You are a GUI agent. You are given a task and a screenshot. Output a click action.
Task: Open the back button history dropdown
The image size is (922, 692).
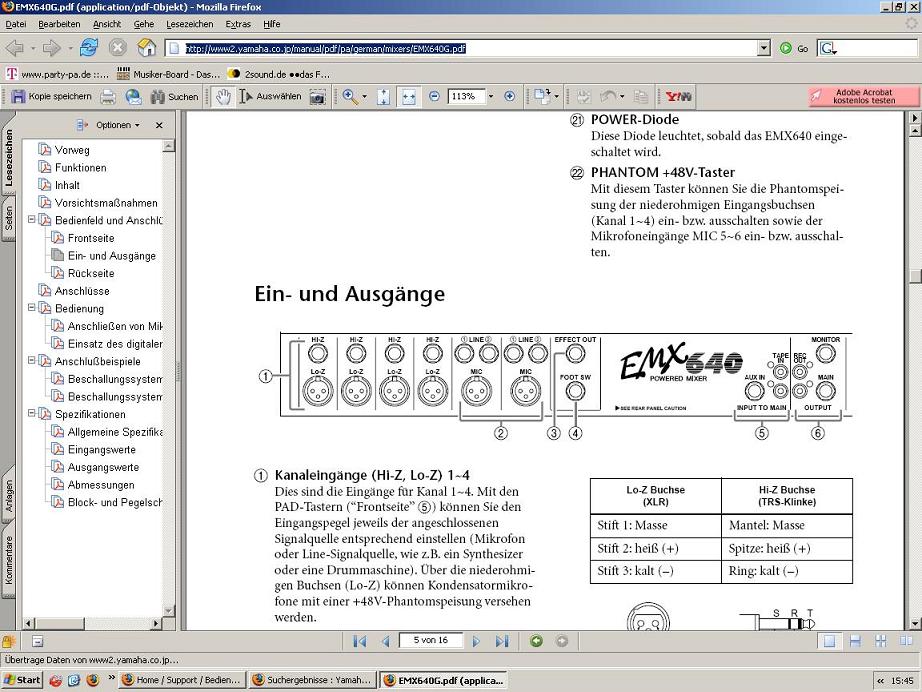tap(33, 48)
